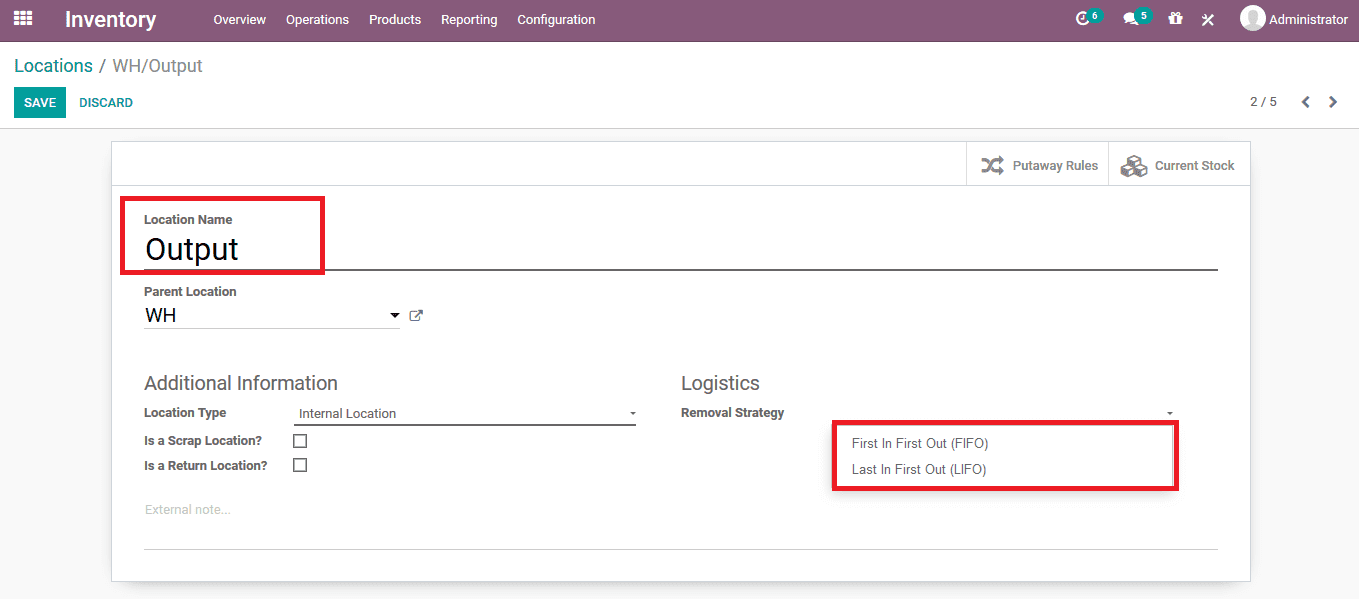The width and height of the screenshot is (1359, 599).
Task: Open the activities clock icon
Action: [1082, 19]
